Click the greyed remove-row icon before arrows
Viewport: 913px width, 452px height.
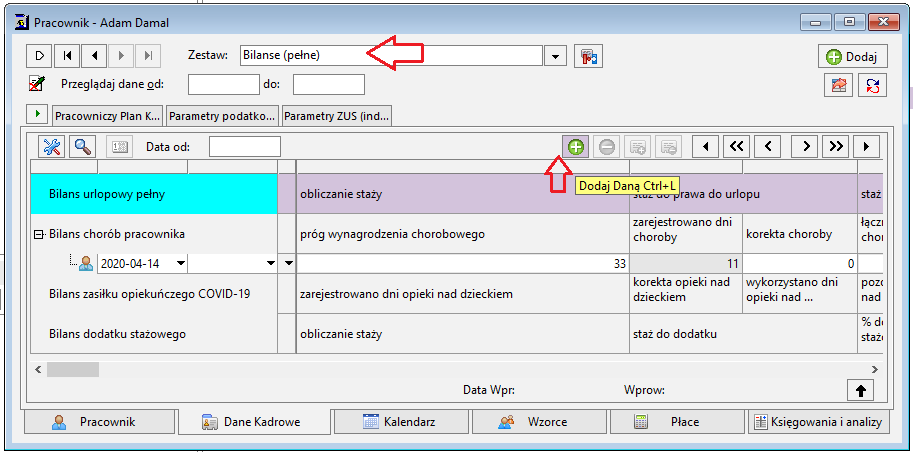[668, 147]
